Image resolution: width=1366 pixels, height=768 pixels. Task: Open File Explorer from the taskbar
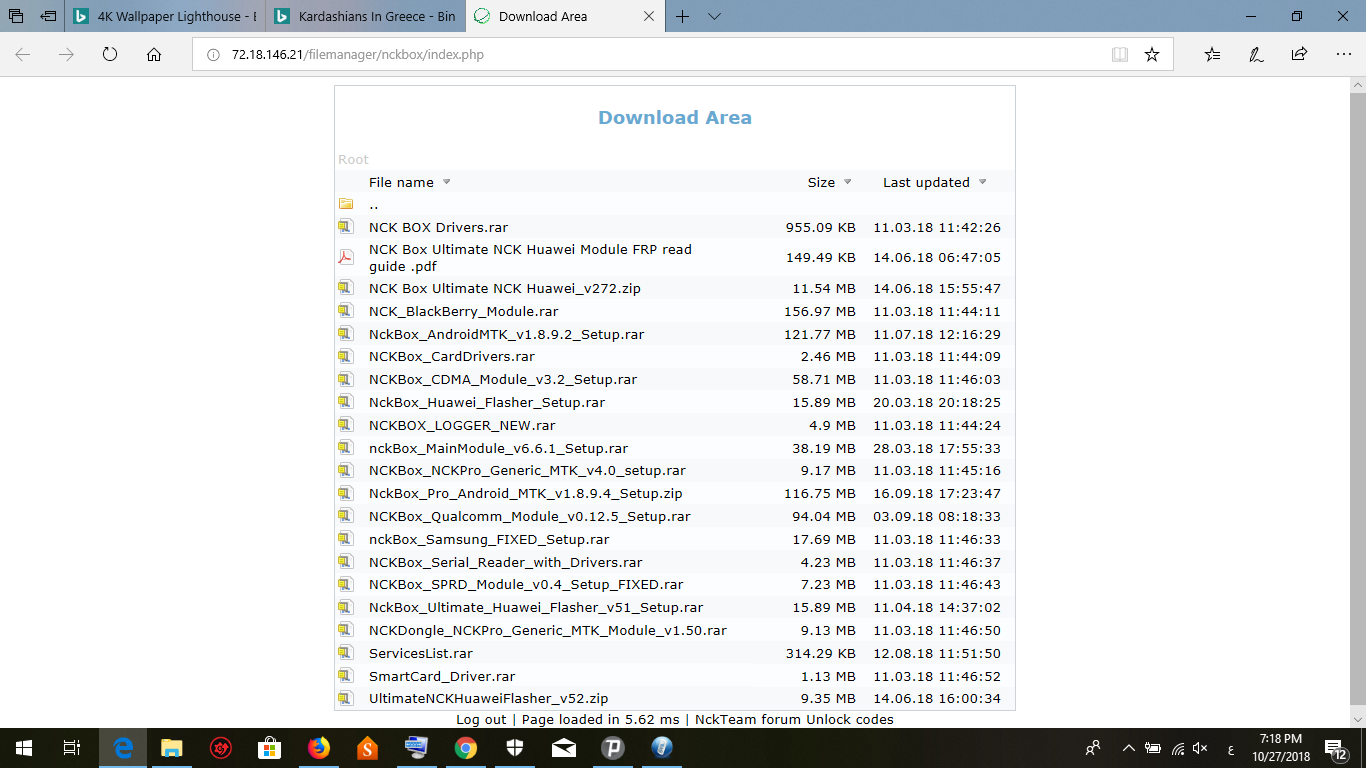[172, 748]
